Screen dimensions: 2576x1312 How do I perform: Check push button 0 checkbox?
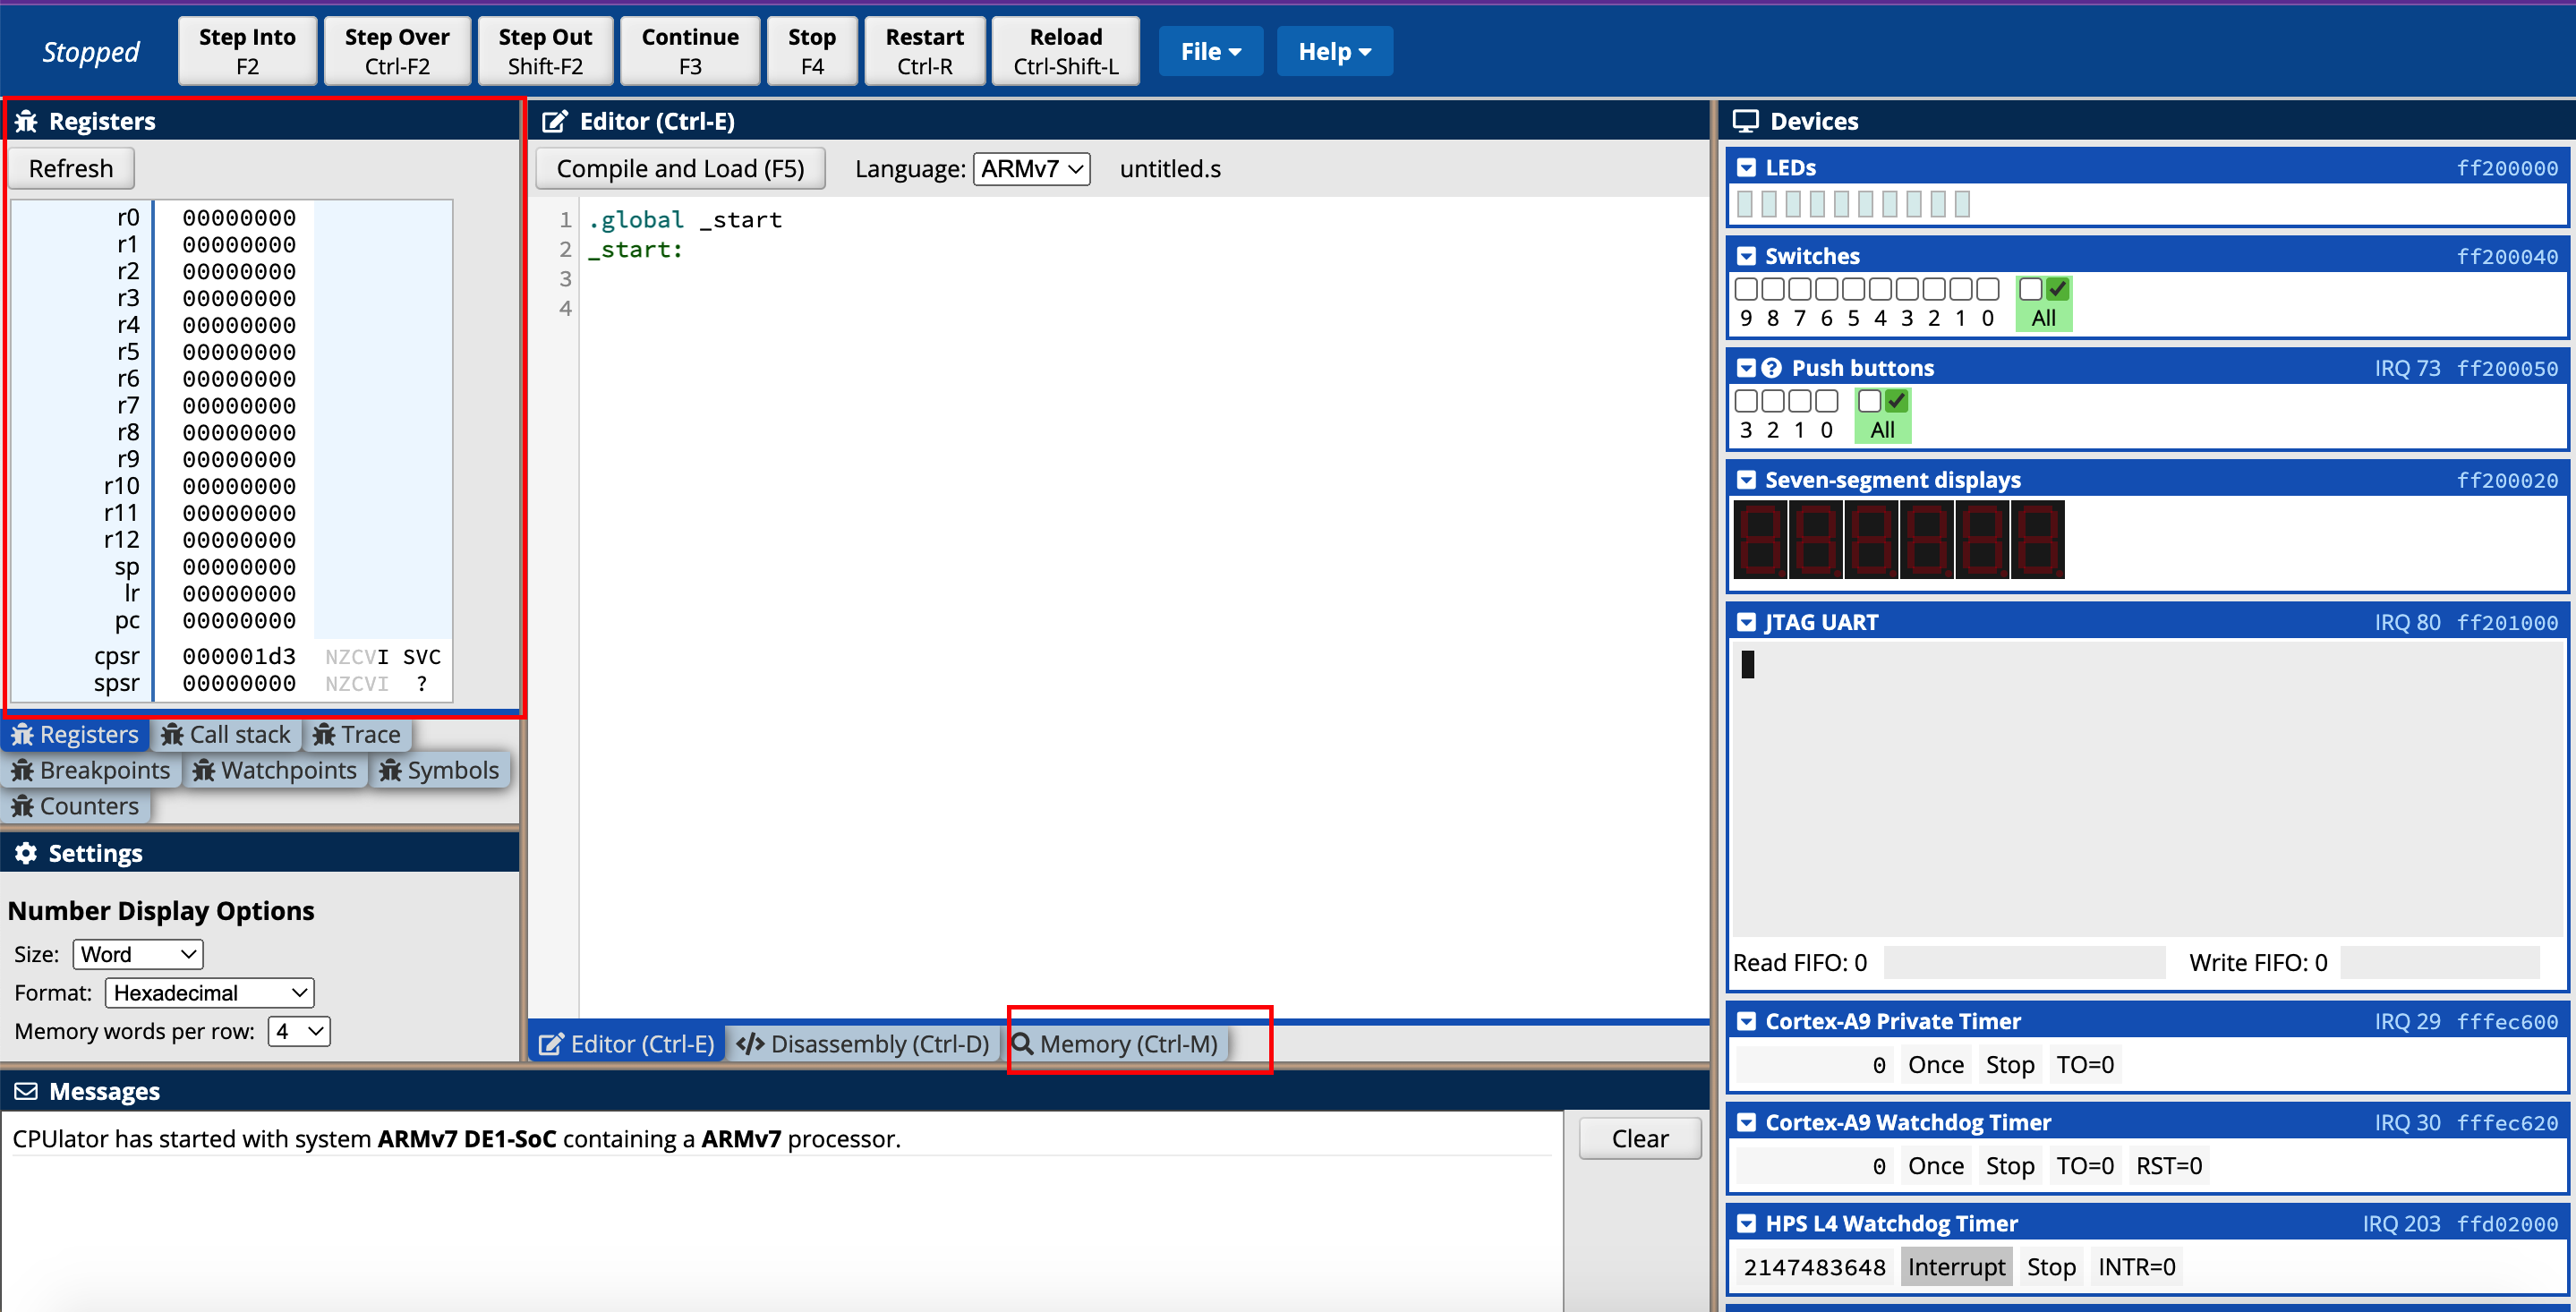pos(1826,401)
